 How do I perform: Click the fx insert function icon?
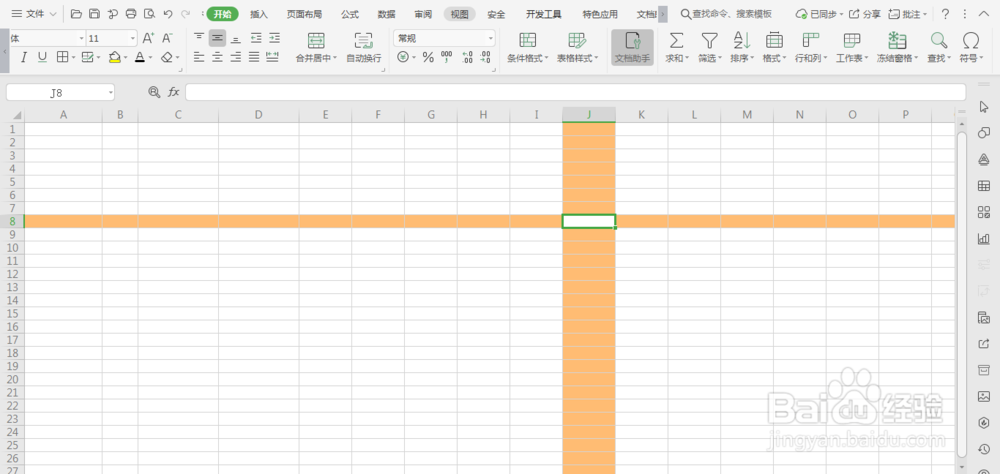coord(173,93)
